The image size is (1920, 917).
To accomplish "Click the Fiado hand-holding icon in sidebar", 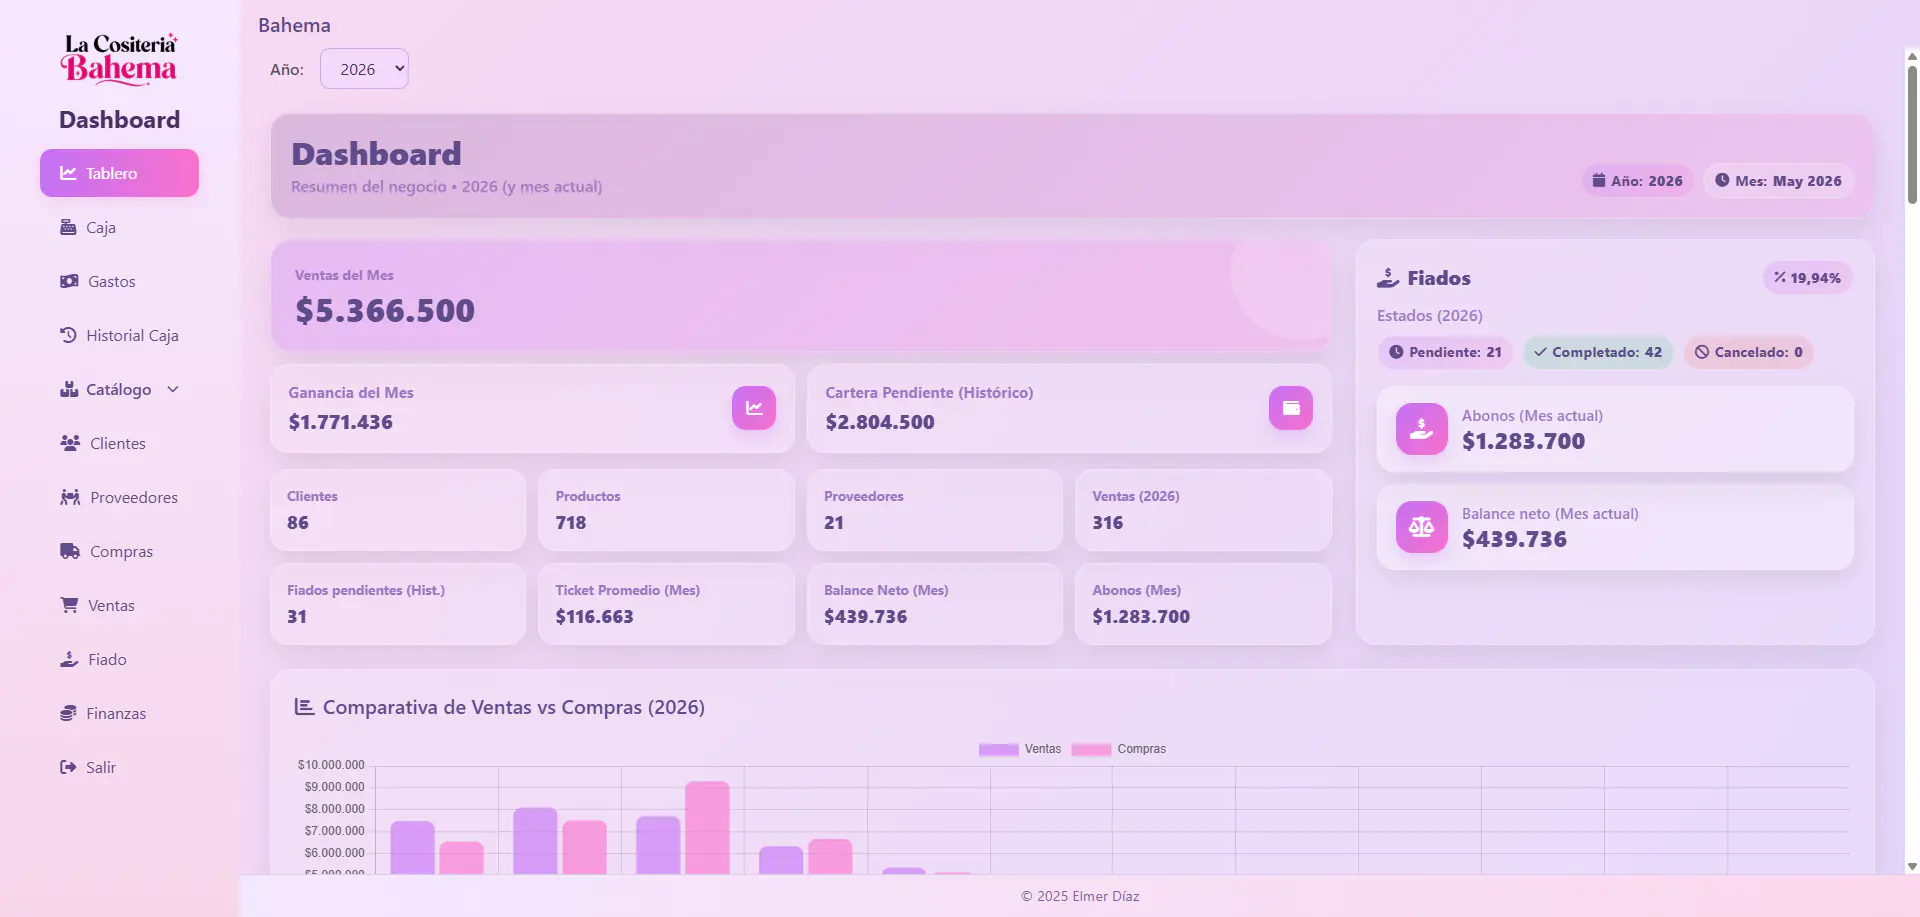I will (x=69, y=659).
